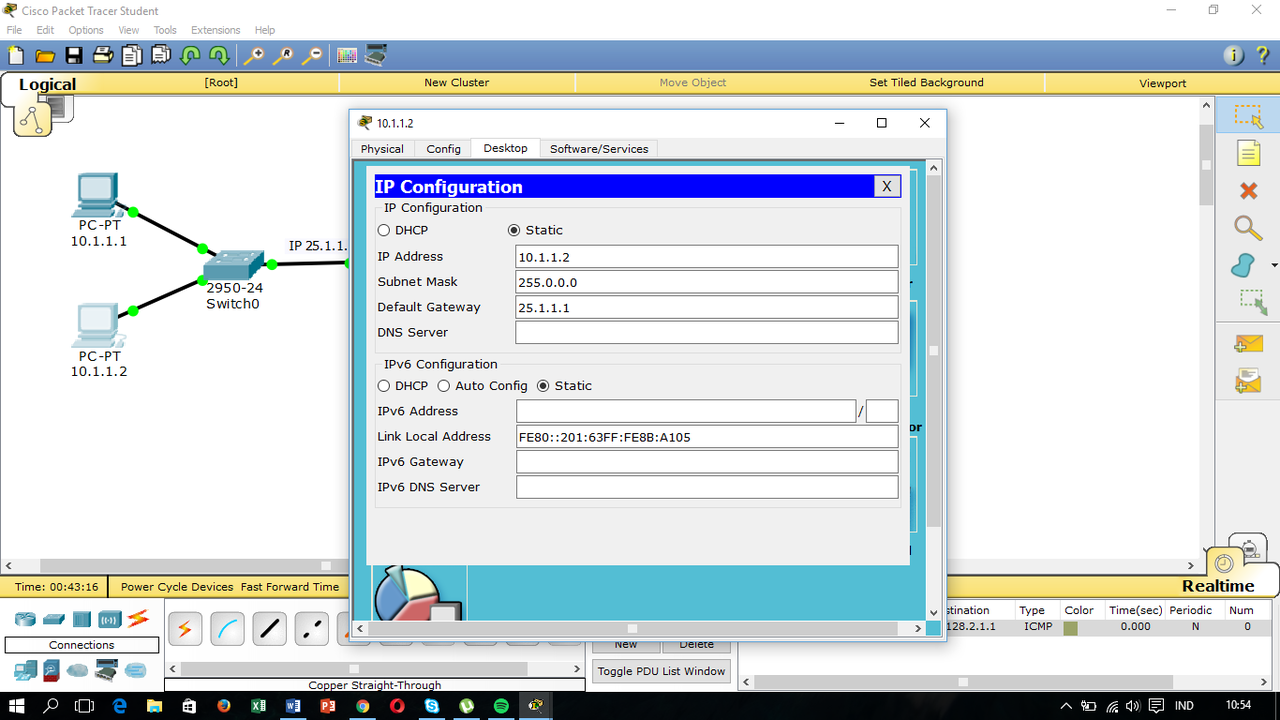Click the DNS Server input field
This screenshot has height=720, width=1280.
(x=707, y=333)
